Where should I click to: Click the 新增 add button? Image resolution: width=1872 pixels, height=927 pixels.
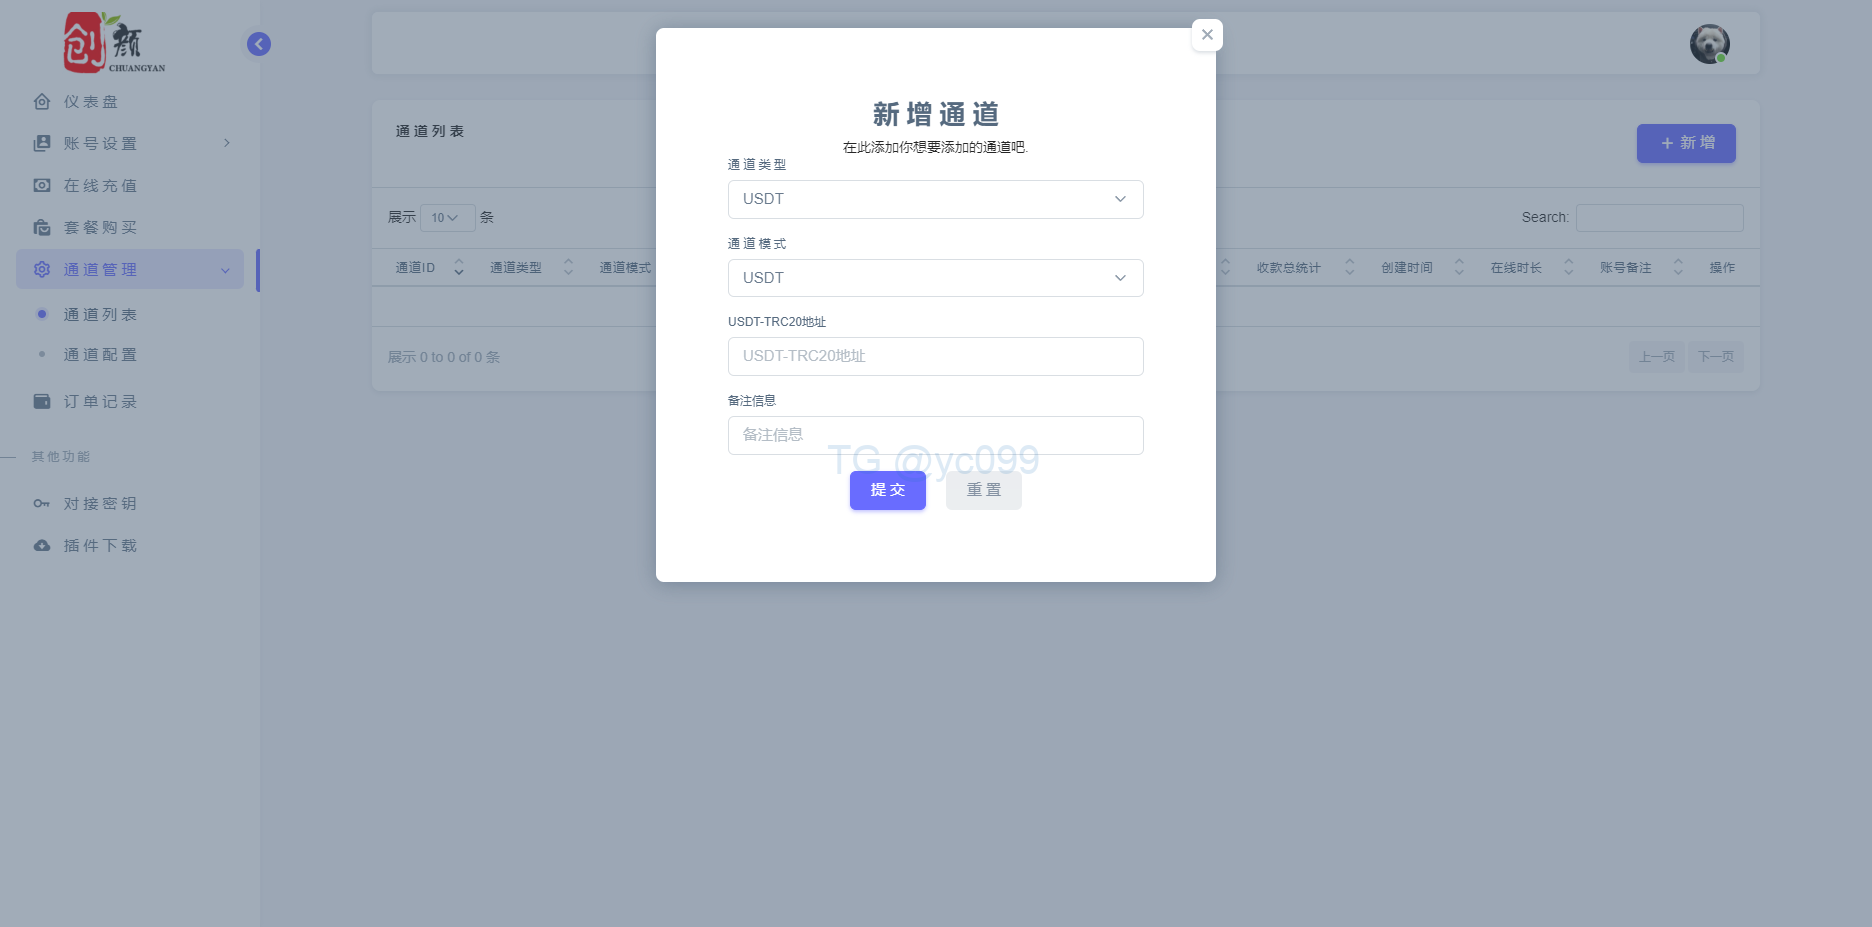1685,143
